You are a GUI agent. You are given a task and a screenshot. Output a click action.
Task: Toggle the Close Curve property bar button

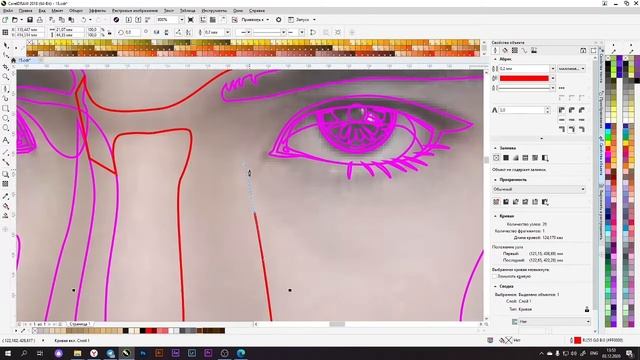313,32
